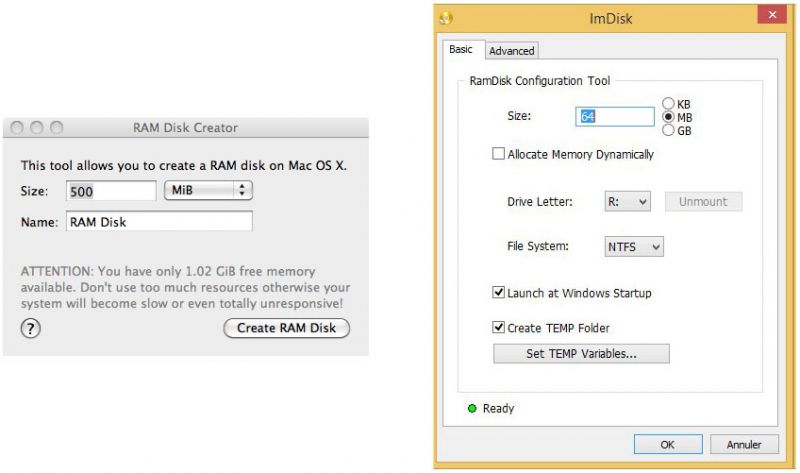Click Create RAM Disk button
This screenshot has width=800, height=473.
[x=287, y=328]
